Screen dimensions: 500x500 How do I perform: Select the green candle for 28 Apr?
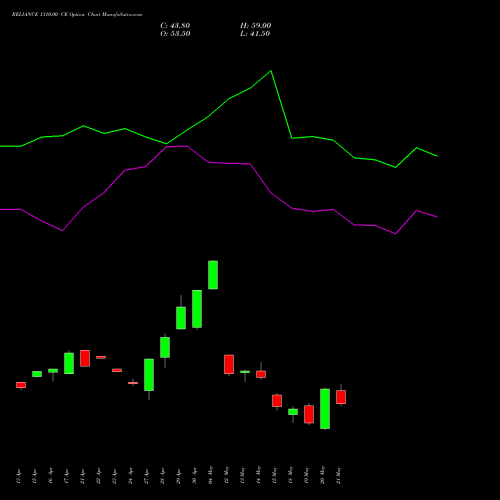165,347
